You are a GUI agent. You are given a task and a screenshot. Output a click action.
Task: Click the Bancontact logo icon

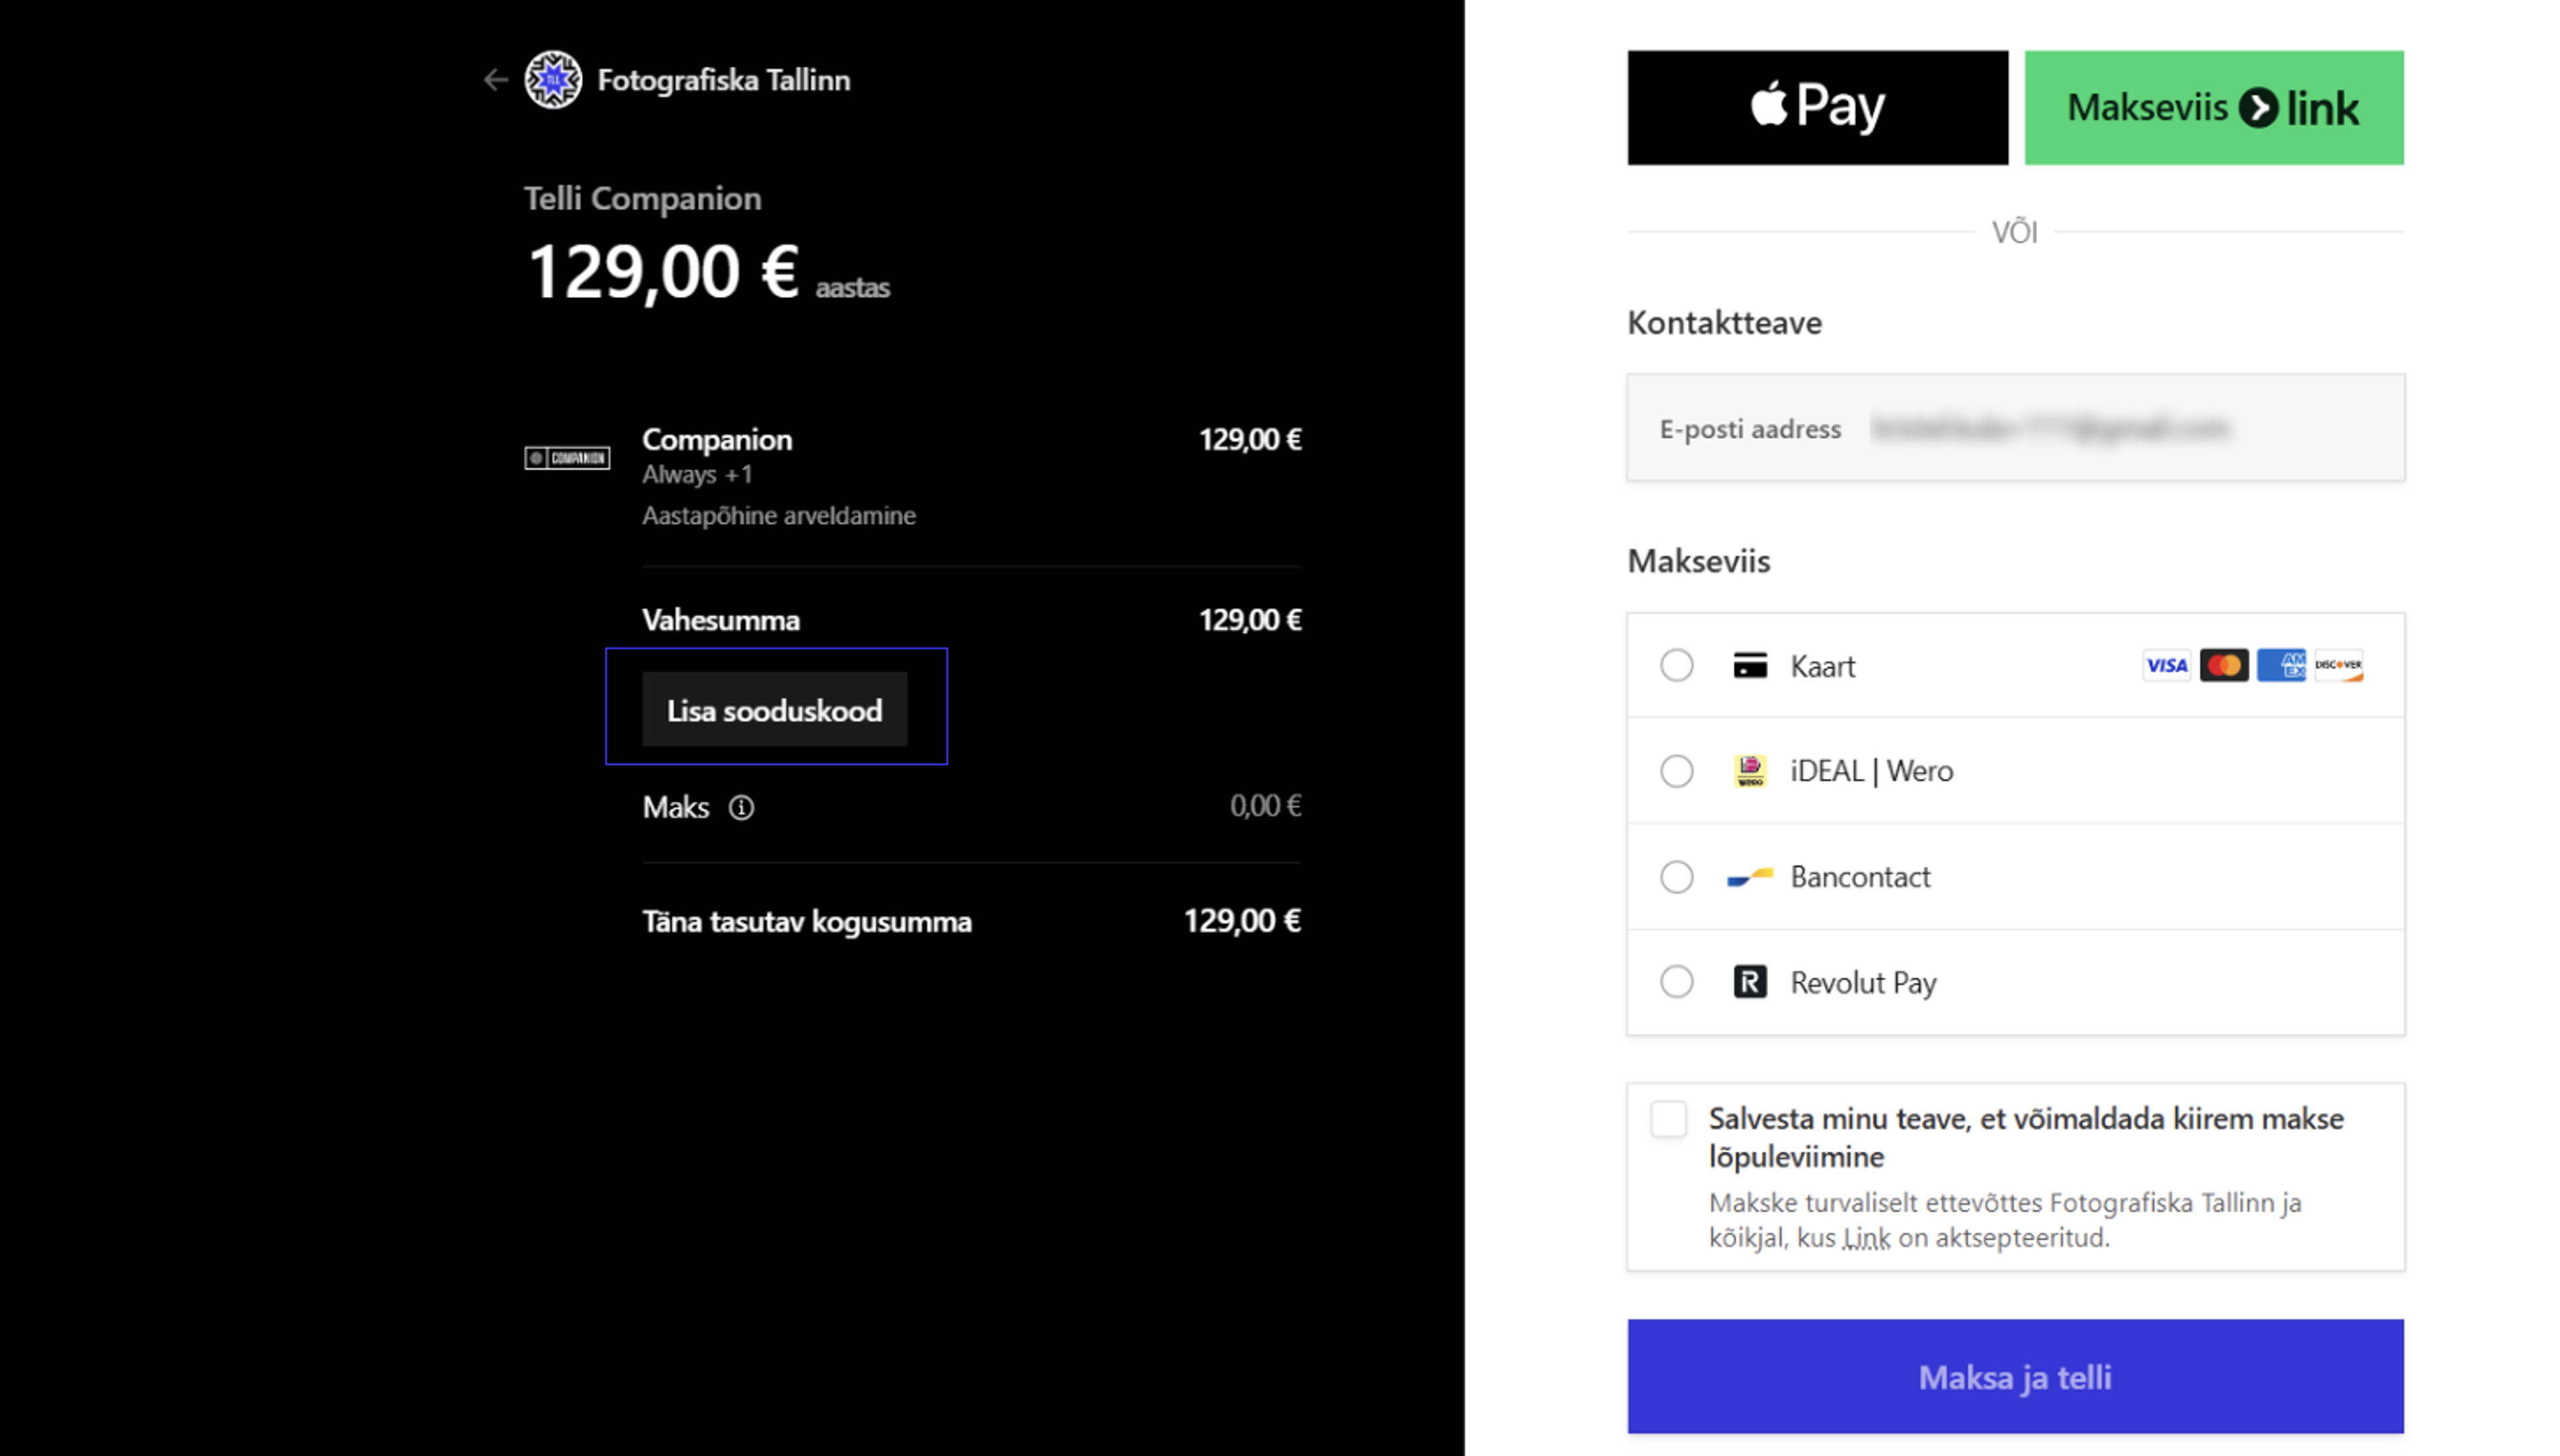1750,877
